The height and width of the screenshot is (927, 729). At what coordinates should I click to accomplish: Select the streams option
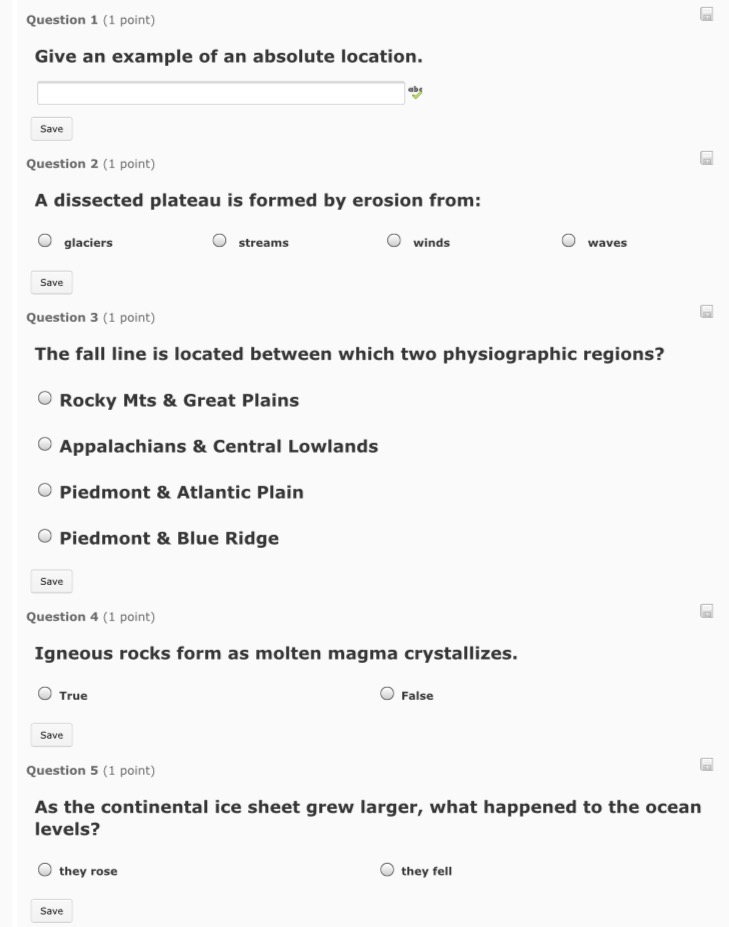[219, 241]
